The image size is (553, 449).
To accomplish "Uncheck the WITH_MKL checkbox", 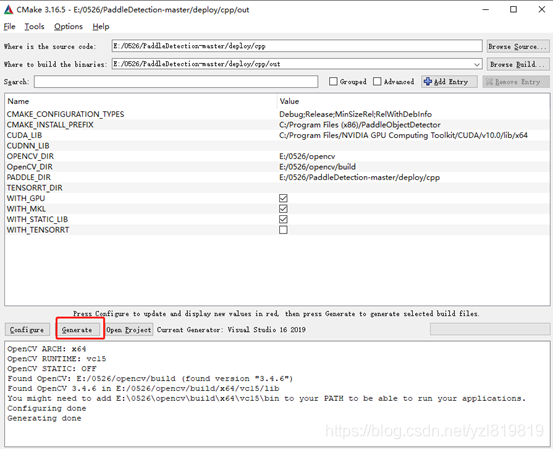I will tap(283, 209).
